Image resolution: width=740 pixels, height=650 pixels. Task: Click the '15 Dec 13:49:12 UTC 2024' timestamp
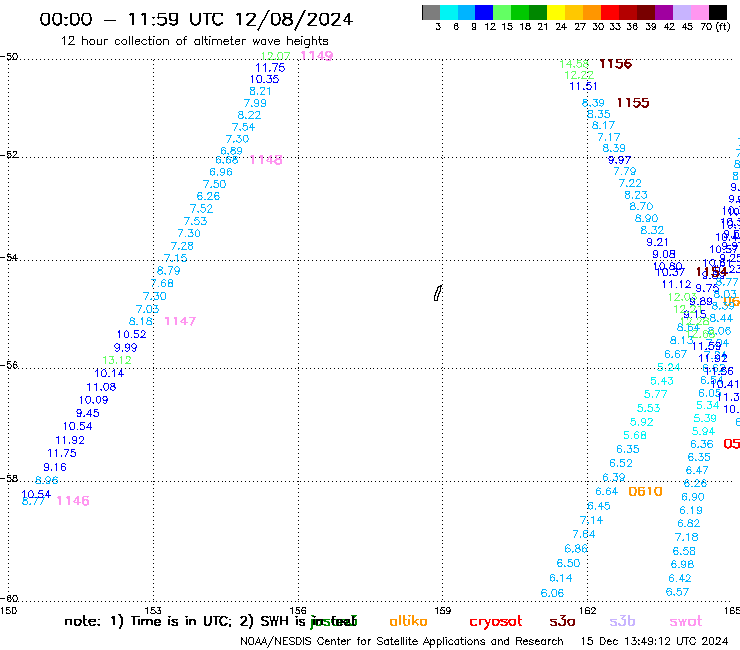point(654,641)
